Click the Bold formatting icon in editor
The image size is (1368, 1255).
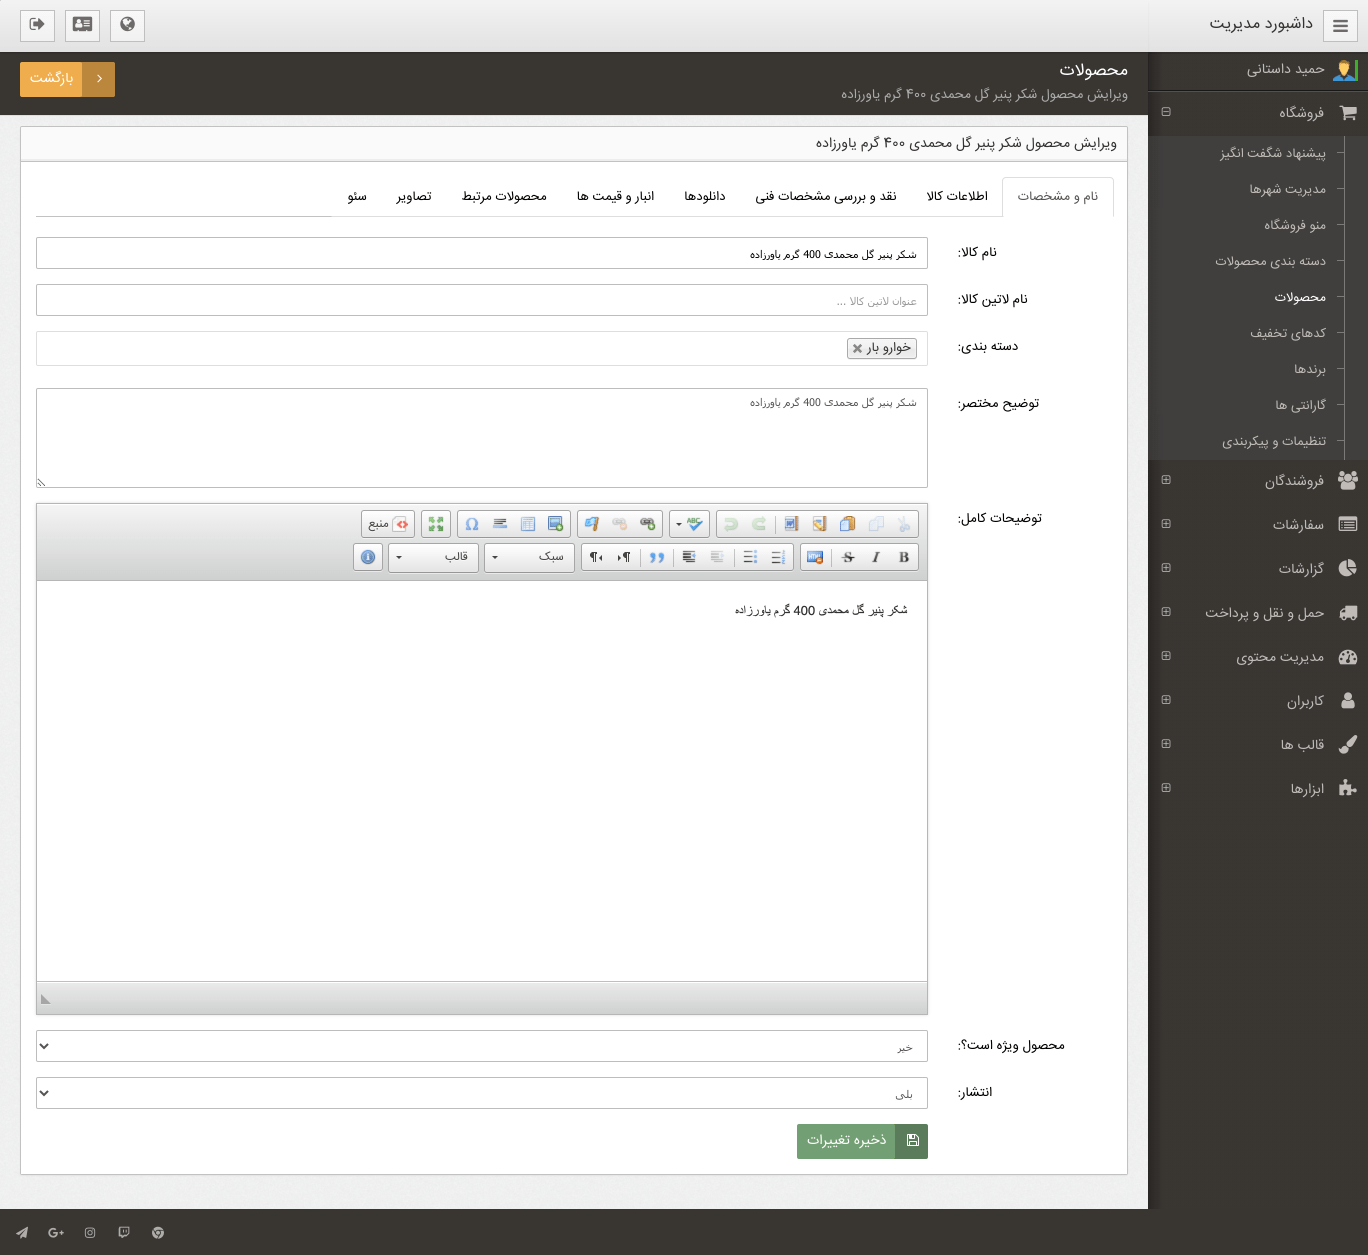pyautogui.click(x=904, y=557)
